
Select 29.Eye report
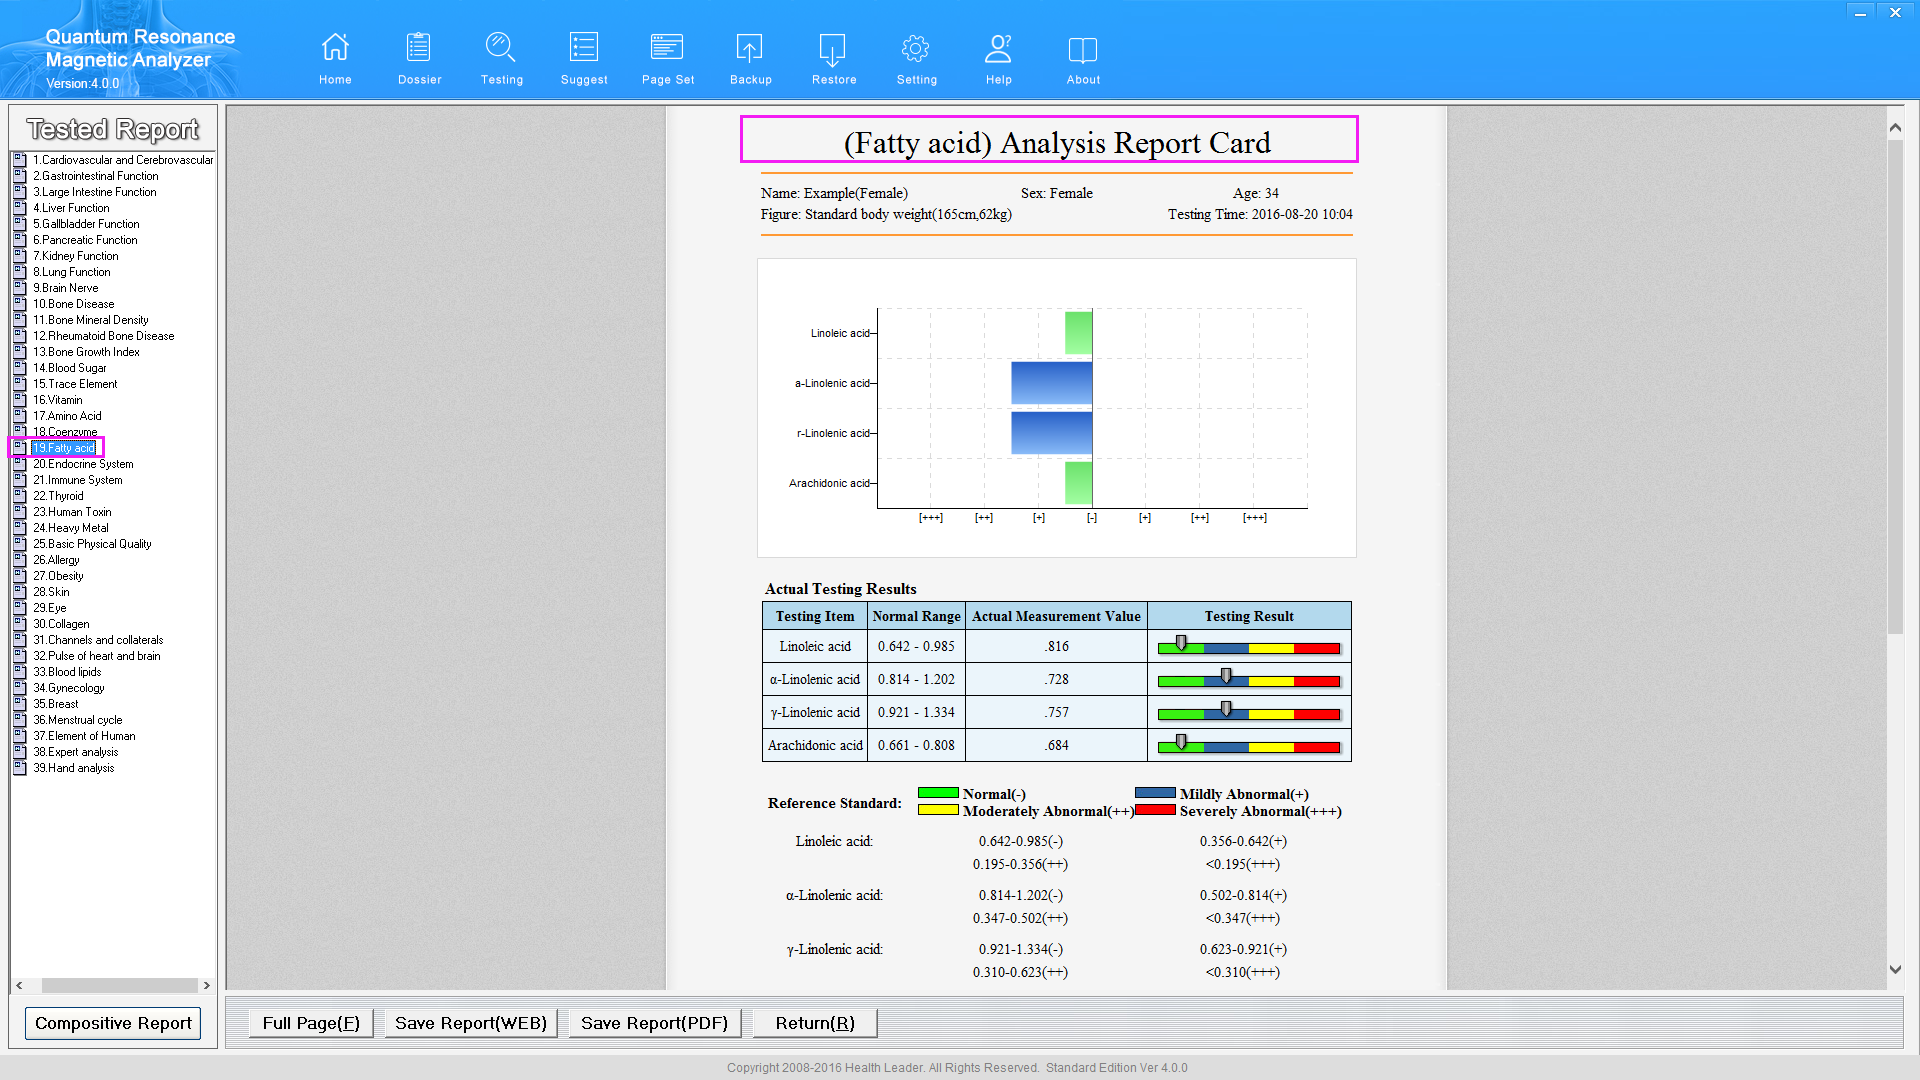click(x=49, y=608)
